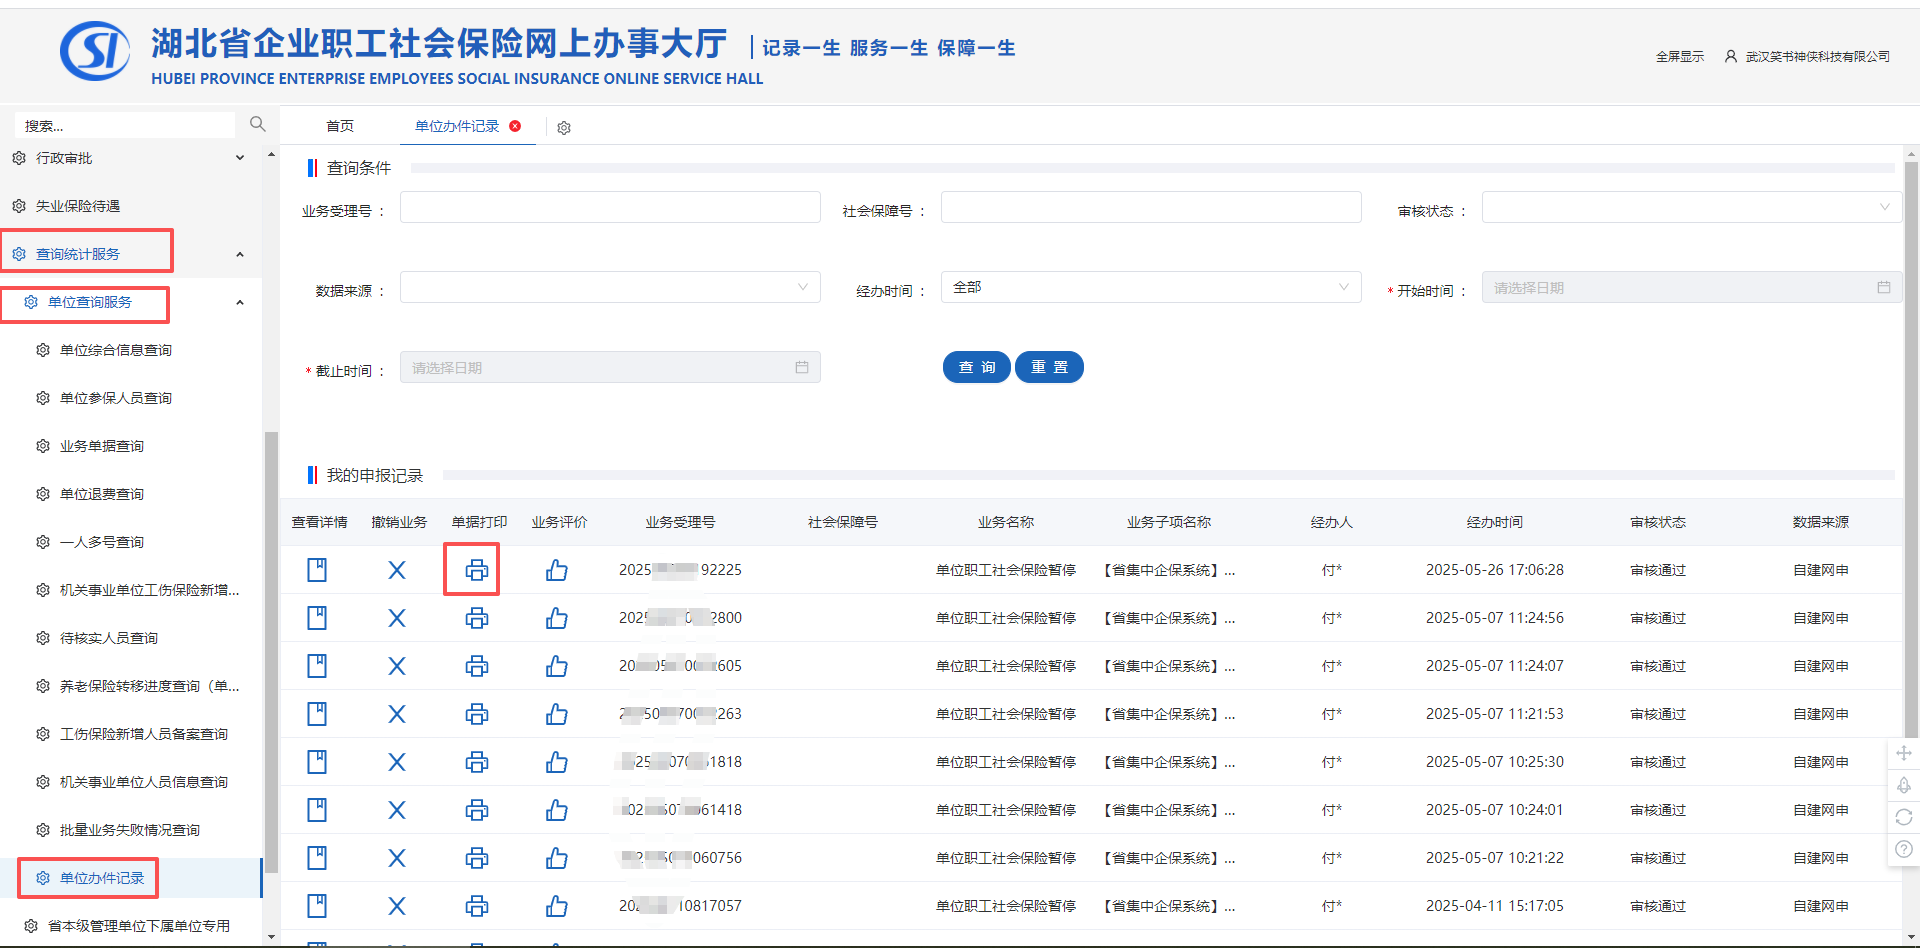Click timestamp 2025-05-26 17:06:28
Image resolution: width=1920 pixels, height=948 pixels.
click(x=1495, y=570)
